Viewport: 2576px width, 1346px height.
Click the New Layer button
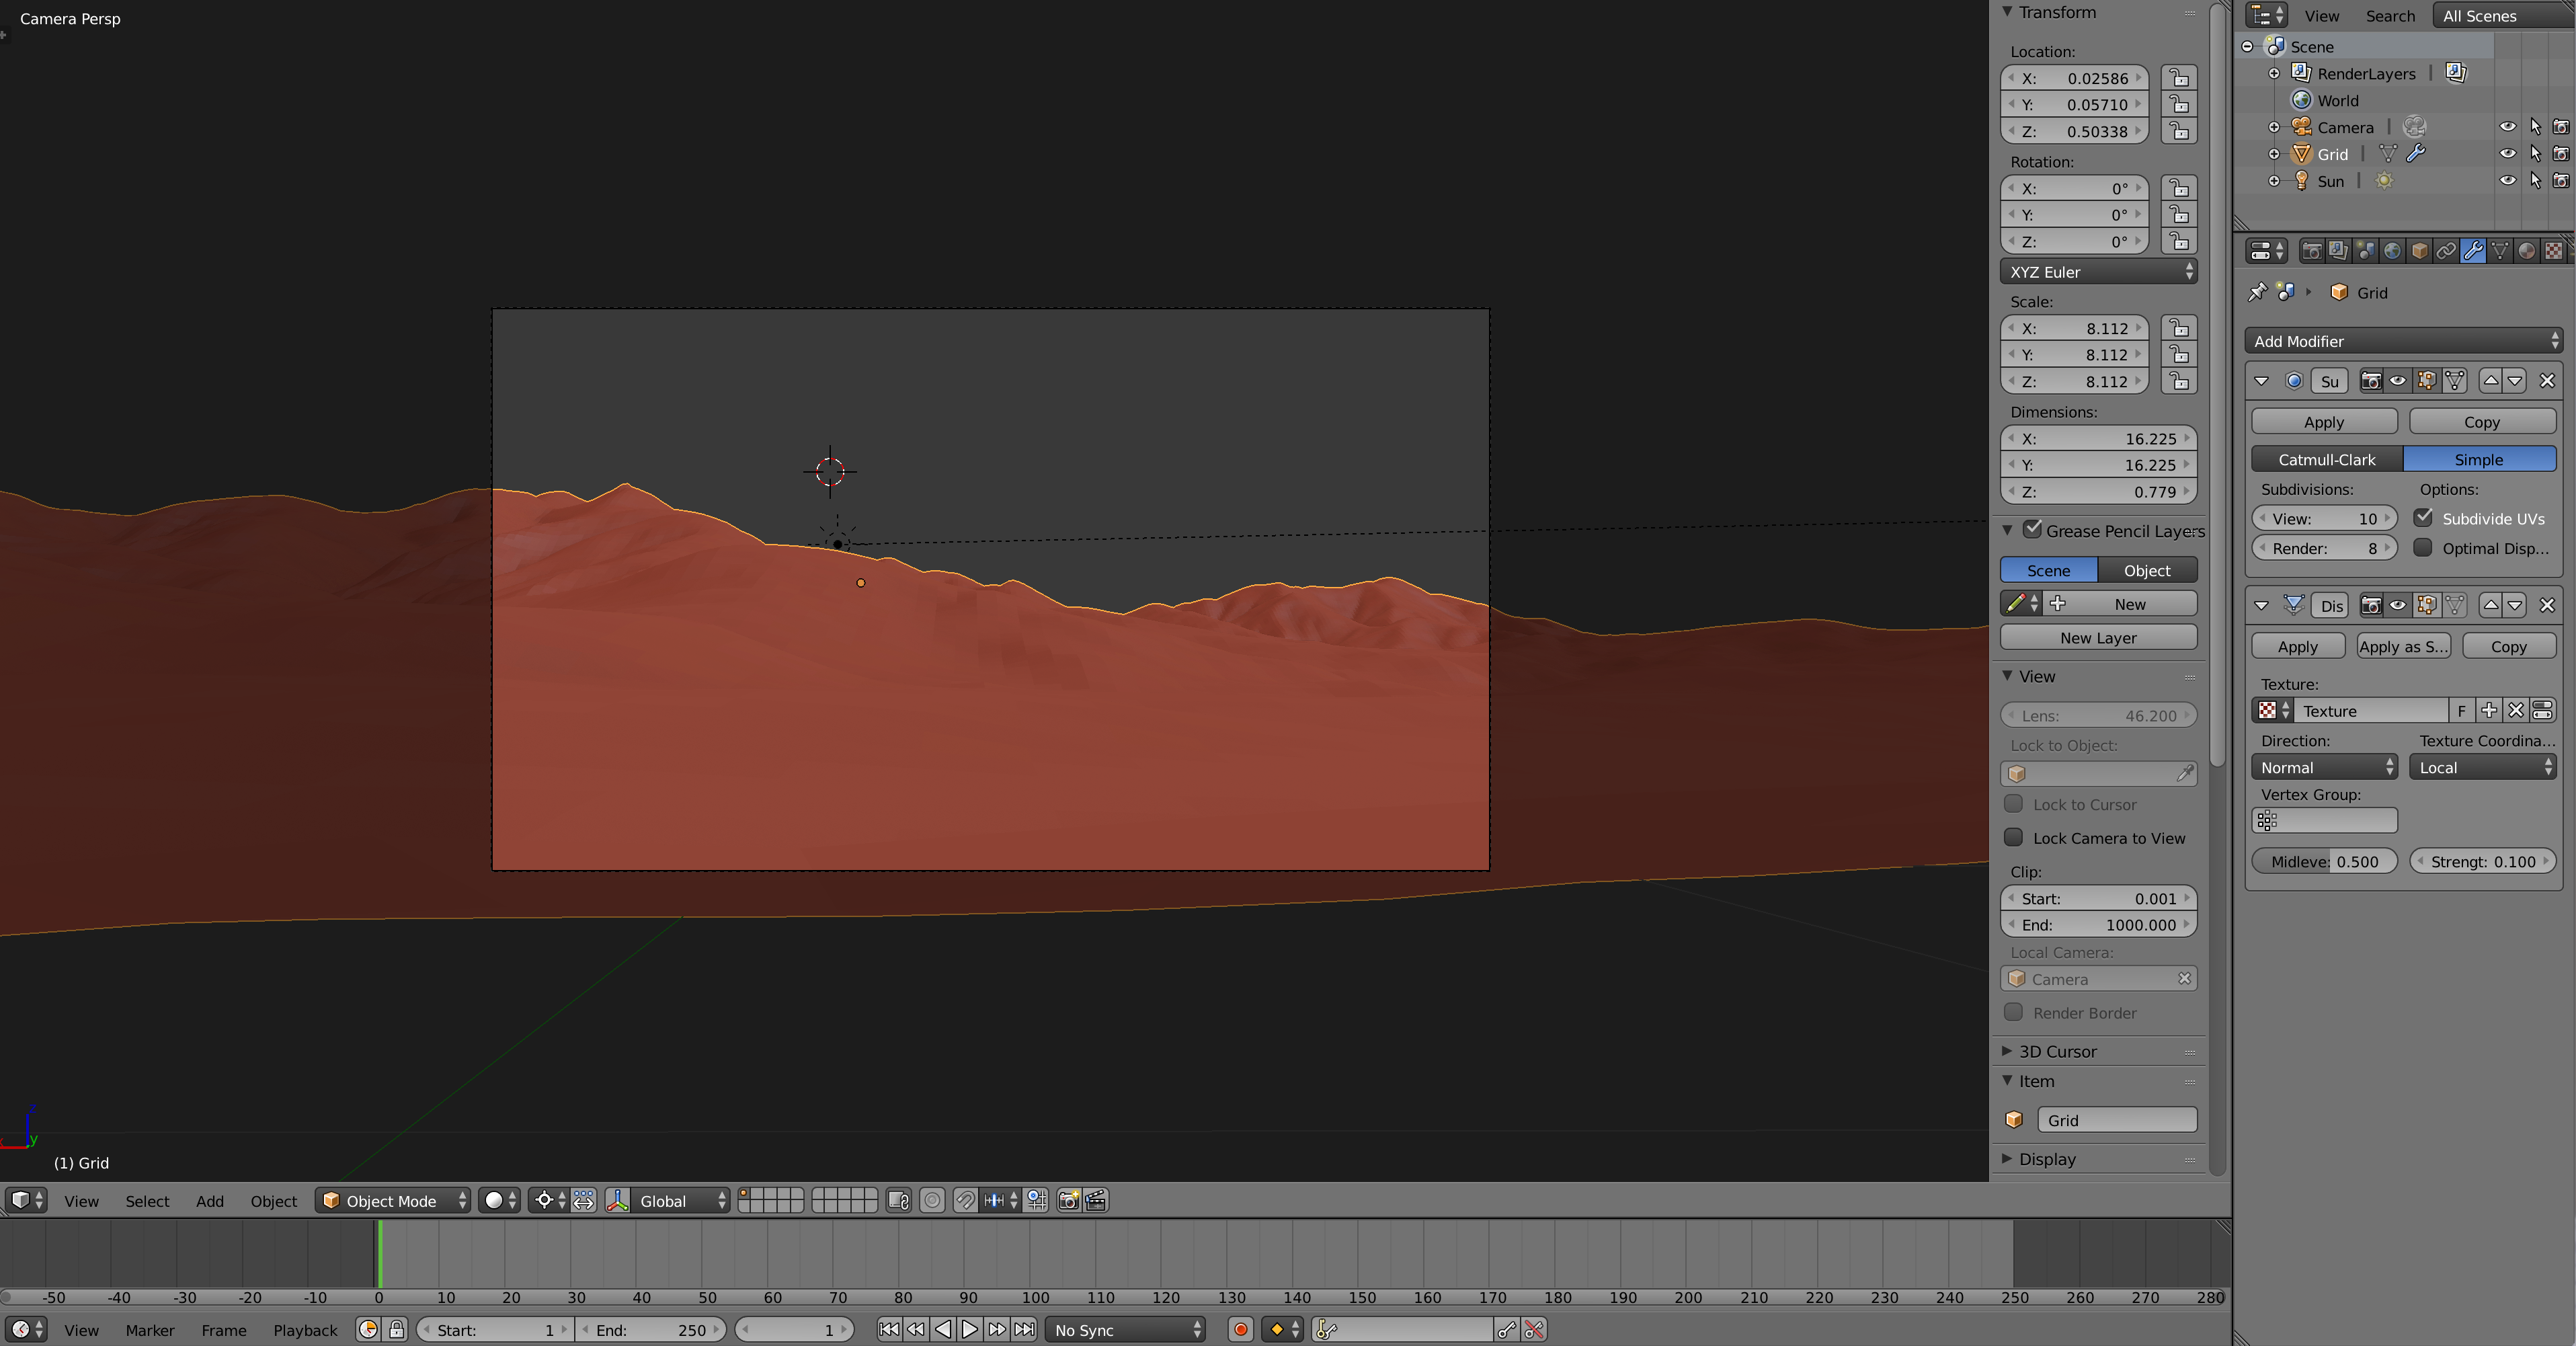click(2098, 637)
